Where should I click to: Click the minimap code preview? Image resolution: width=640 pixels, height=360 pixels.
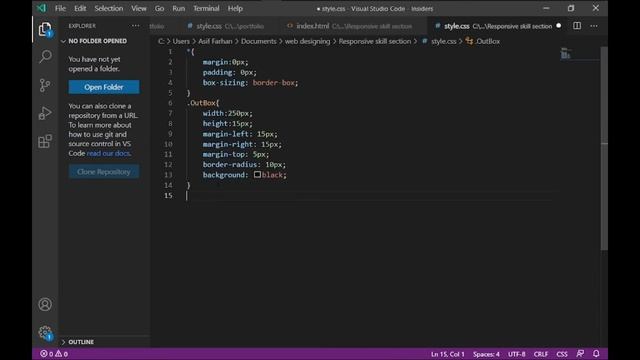[x=565, y=53]
